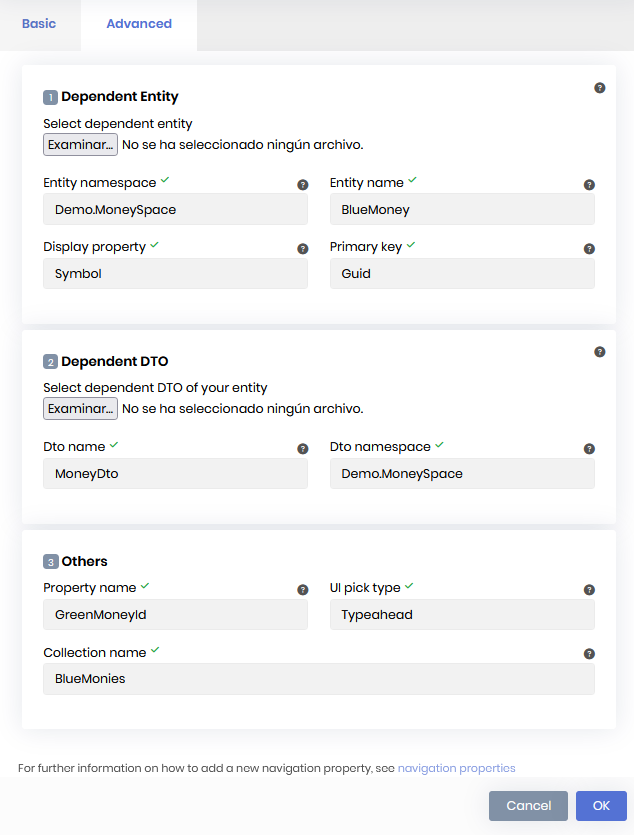This screenshot has width=634, height=835.
Task: Click help icon beside Collection name
Action: (x=589, y=654)
